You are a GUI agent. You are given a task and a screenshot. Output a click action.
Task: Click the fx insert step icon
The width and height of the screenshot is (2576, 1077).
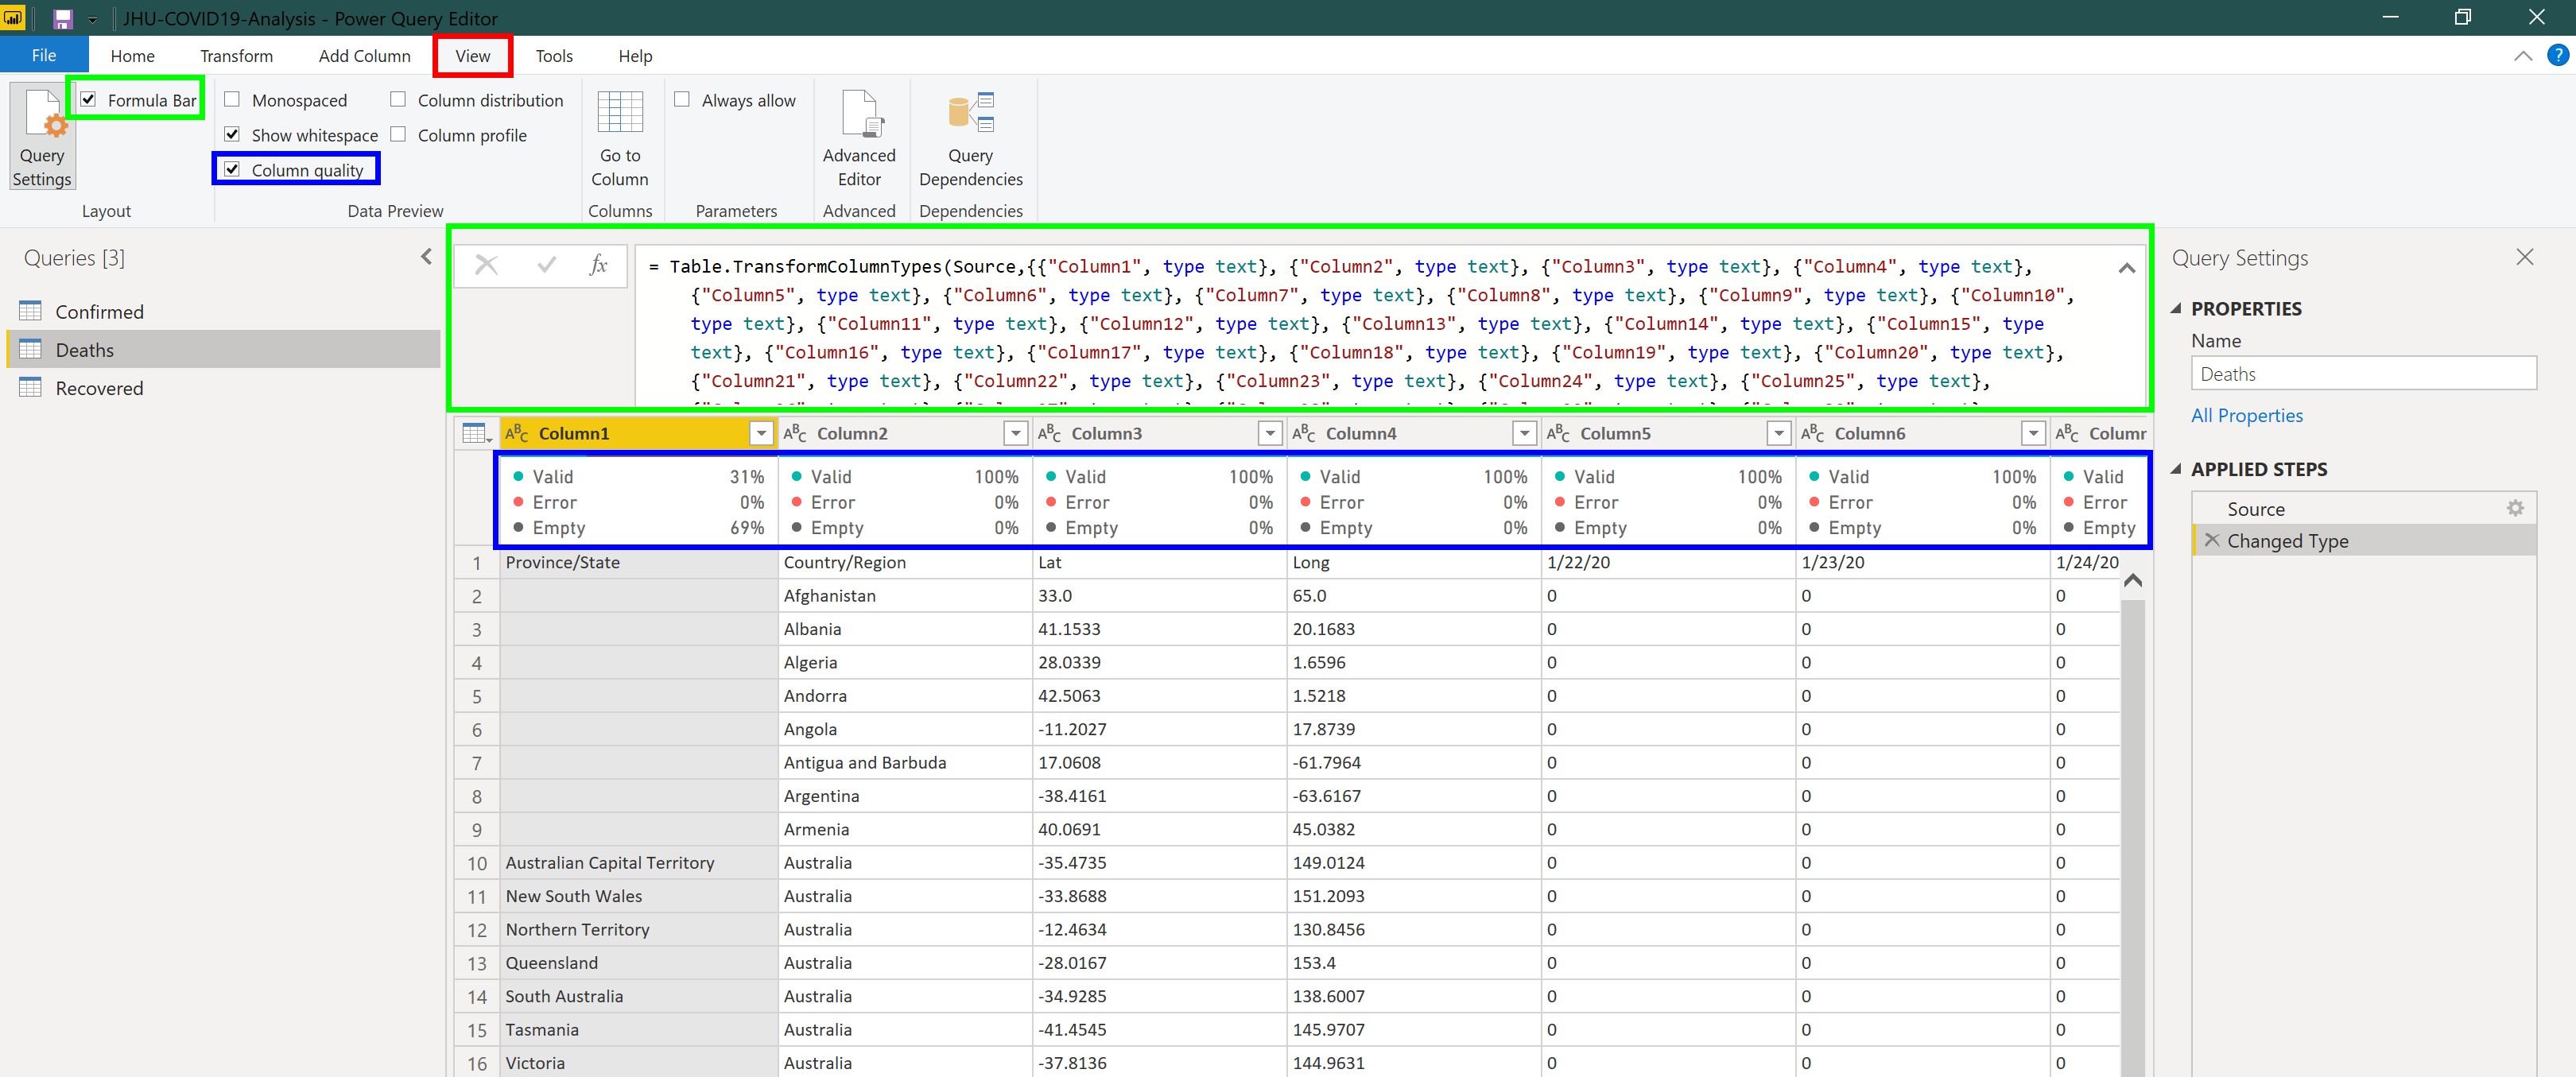click(x=598, y=265)
